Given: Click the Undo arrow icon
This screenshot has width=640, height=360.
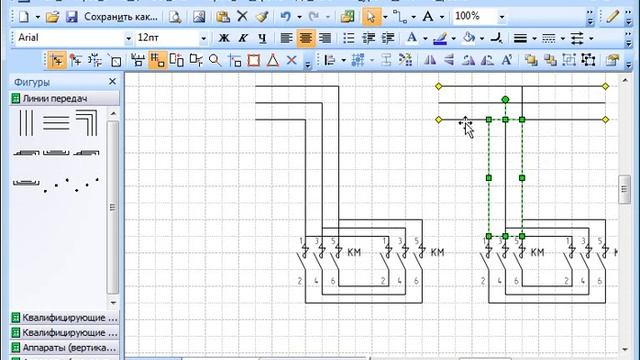Looking at the screenshot, I should 286,17.
